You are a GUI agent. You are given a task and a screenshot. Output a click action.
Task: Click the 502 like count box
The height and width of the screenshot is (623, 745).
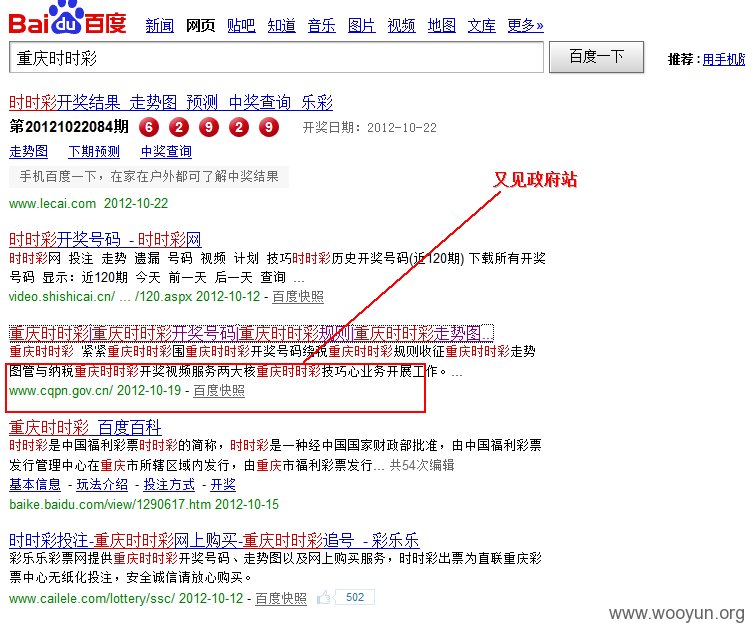(354, 597)
